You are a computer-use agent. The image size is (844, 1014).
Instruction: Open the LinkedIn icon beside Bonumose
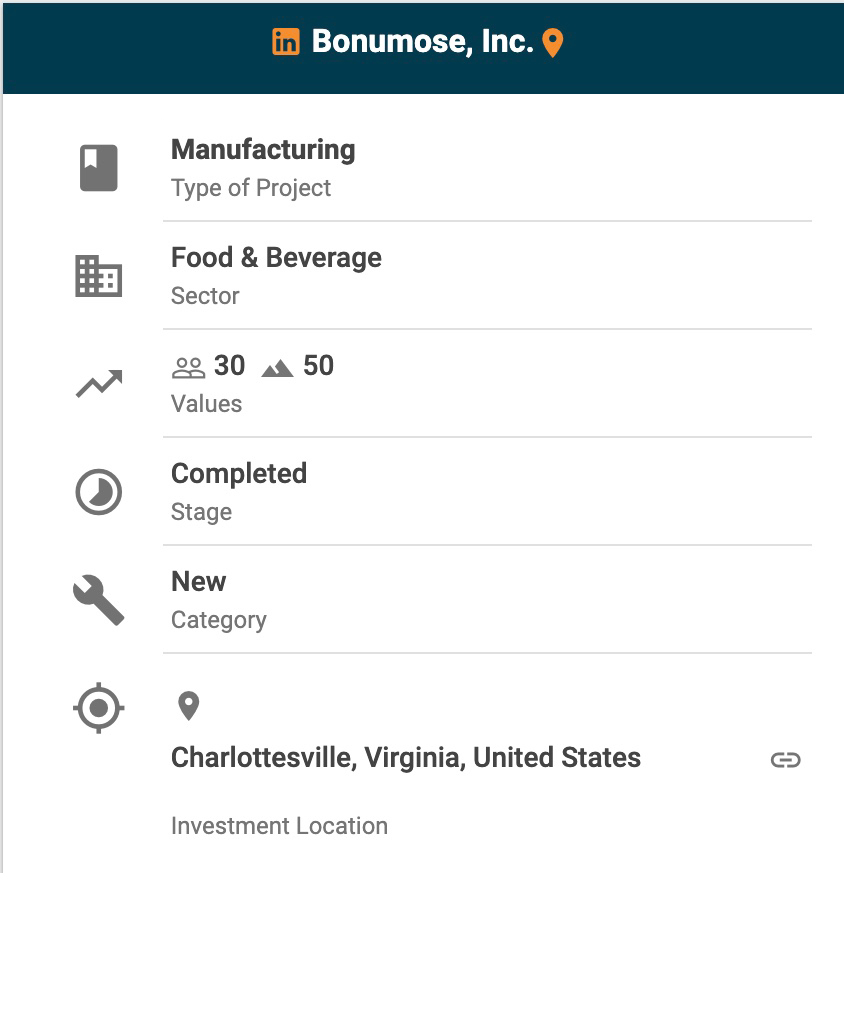286,42
